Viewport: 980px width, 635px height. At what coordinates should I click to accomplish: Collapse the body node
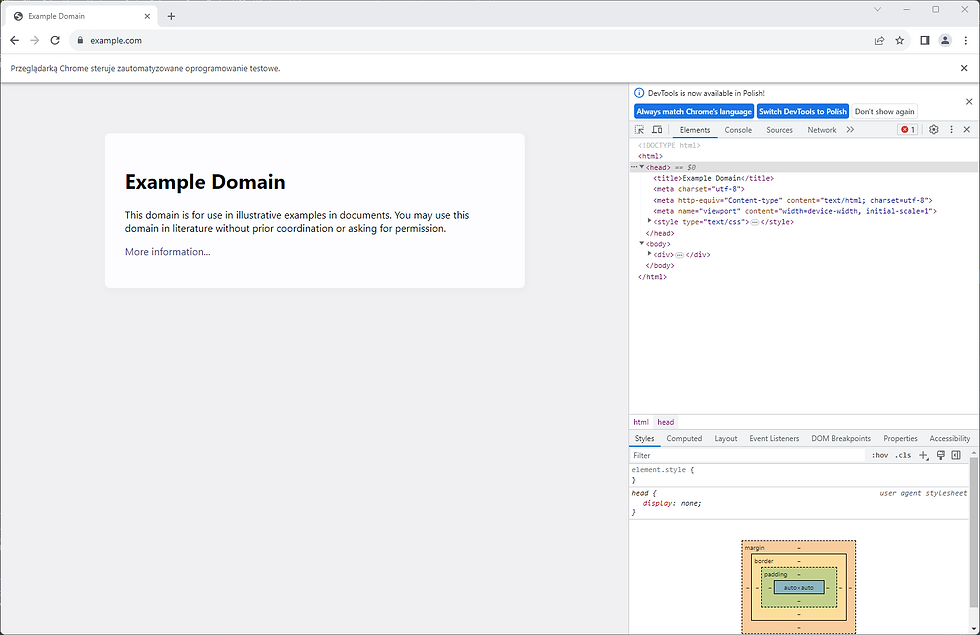pos(641,244)
